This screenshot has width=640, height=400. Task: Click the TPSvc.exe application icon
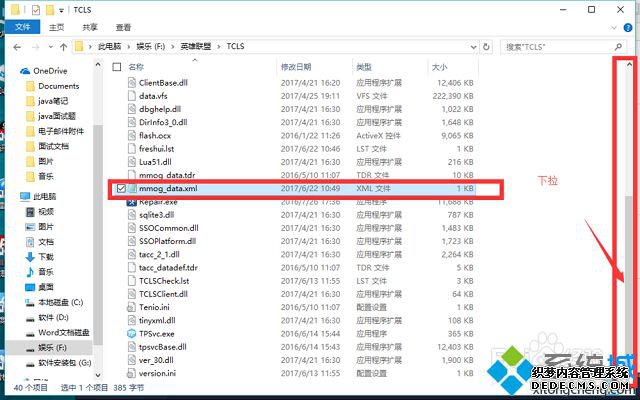click(131, 334)
